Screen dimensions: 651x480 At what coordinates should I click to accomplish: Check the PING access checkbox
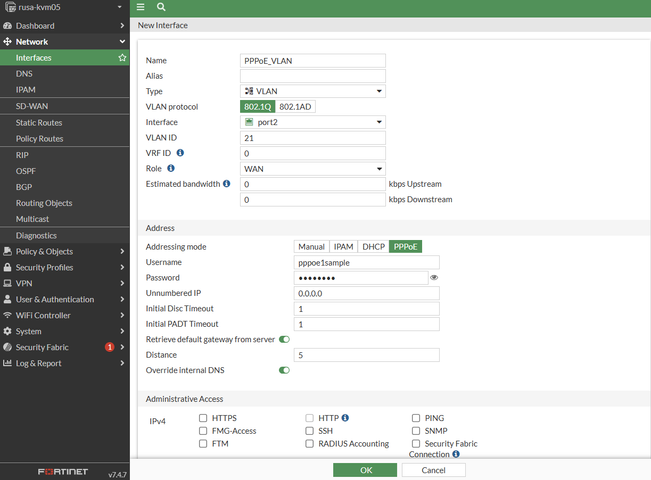(416, 418)
